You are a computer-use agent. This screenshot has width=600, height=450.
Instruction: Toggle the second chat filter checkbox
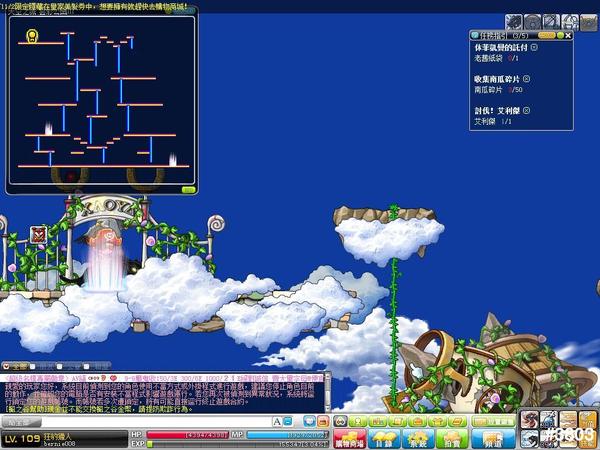click(60, 367)
